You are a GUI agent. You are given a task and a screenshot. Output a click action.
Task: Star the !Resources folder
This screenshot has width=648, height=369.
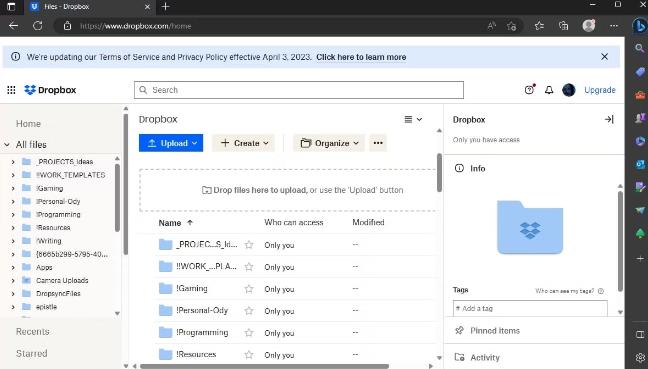tap(249, 355)
